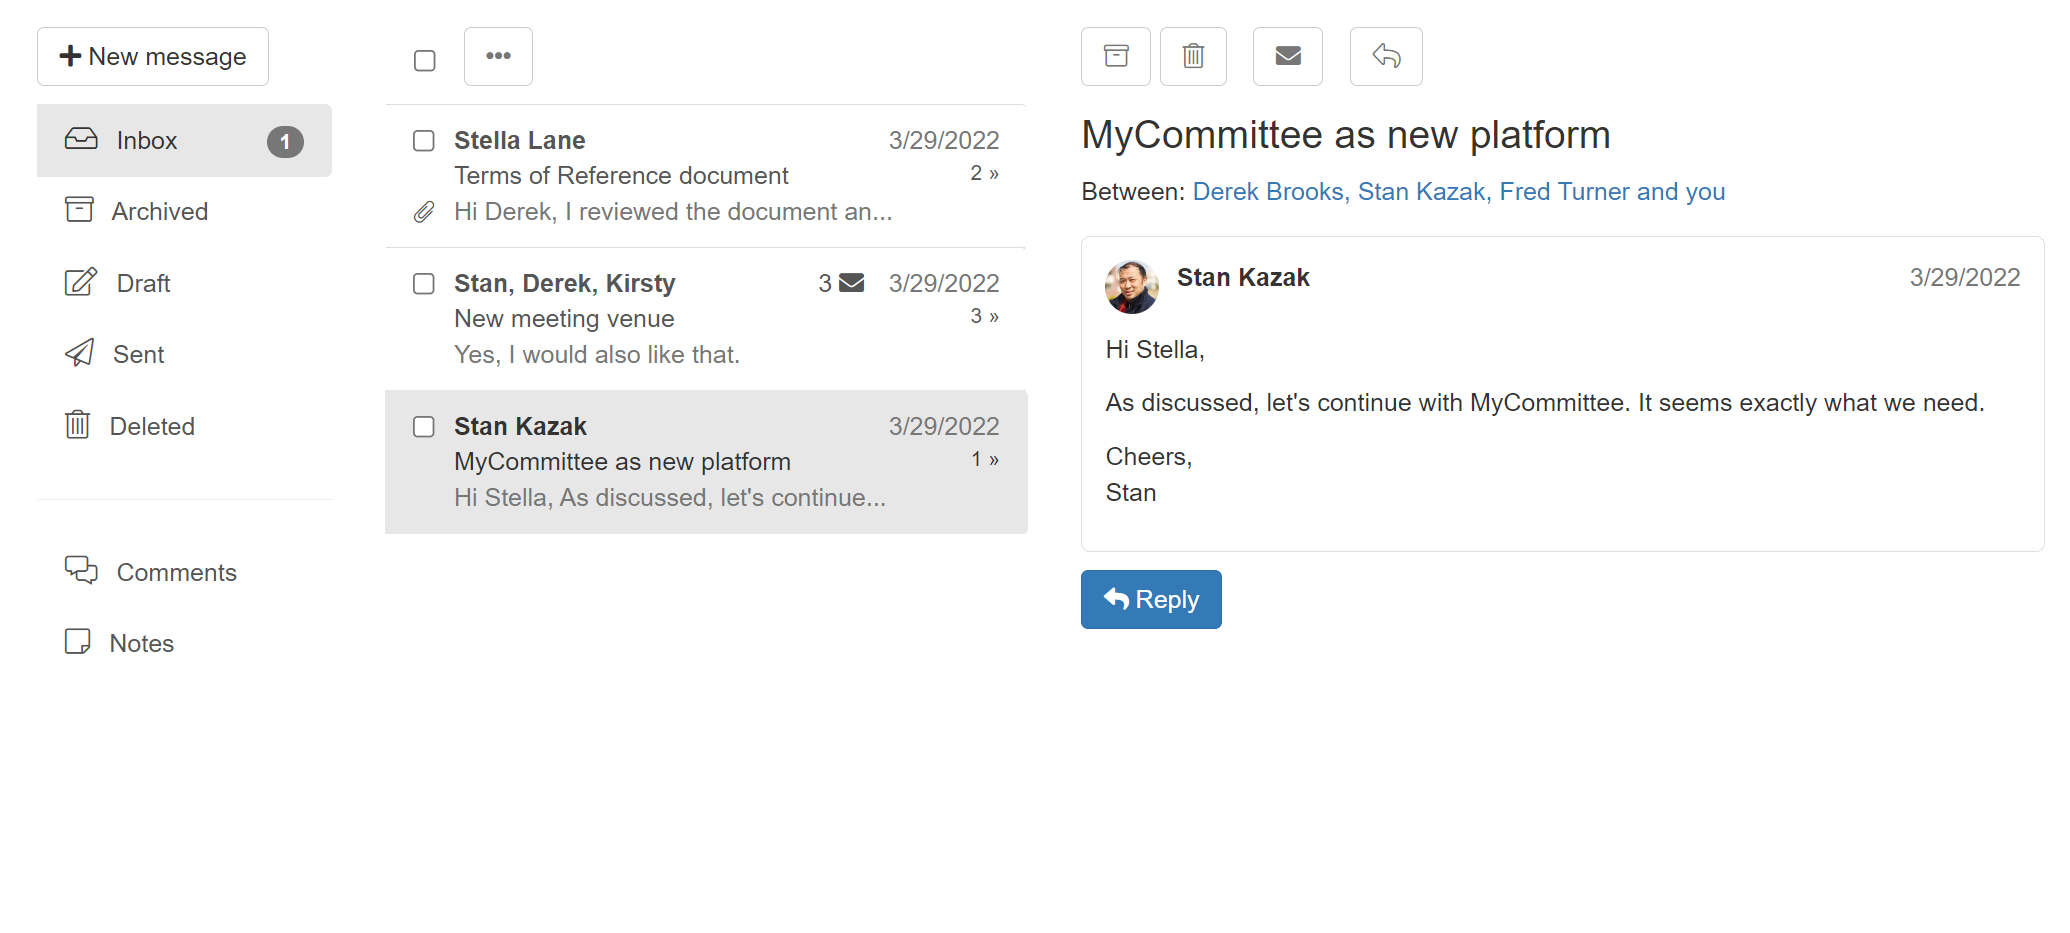Image resolution: width=2070 pixels, height=933 pixels.
Task: Click the MyCommittee as new platform heading
Action: [x=1346, y=134]
